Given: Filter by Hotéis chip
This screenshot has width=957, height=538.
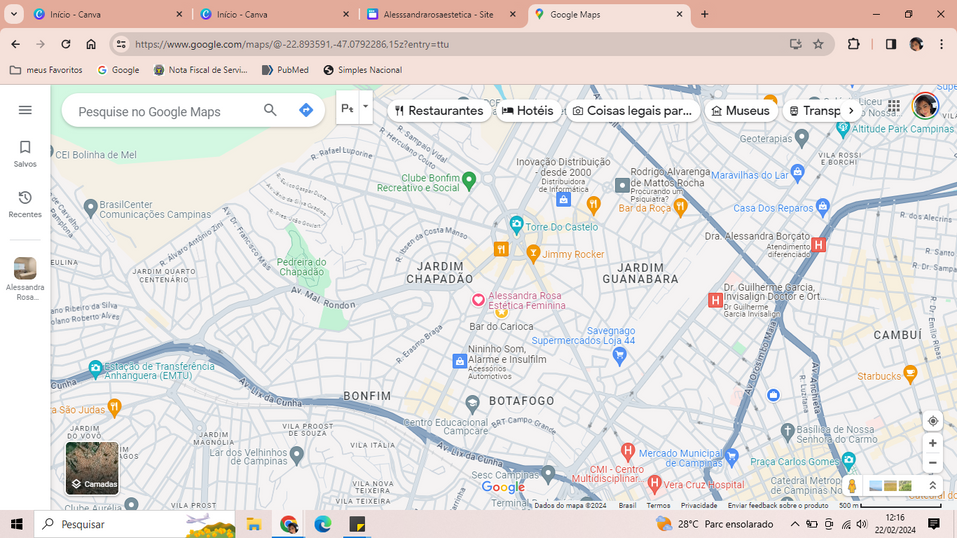Looking at the screenshot, I should 528,111.
